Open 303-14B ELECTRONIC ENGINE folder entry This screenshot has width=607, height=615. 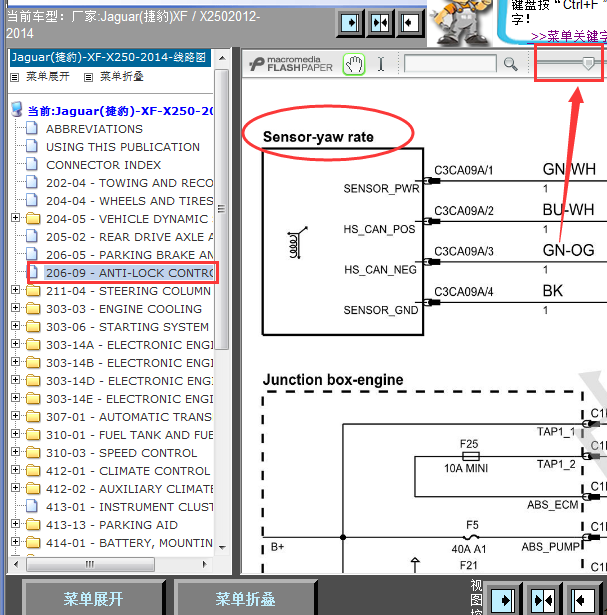129,363
